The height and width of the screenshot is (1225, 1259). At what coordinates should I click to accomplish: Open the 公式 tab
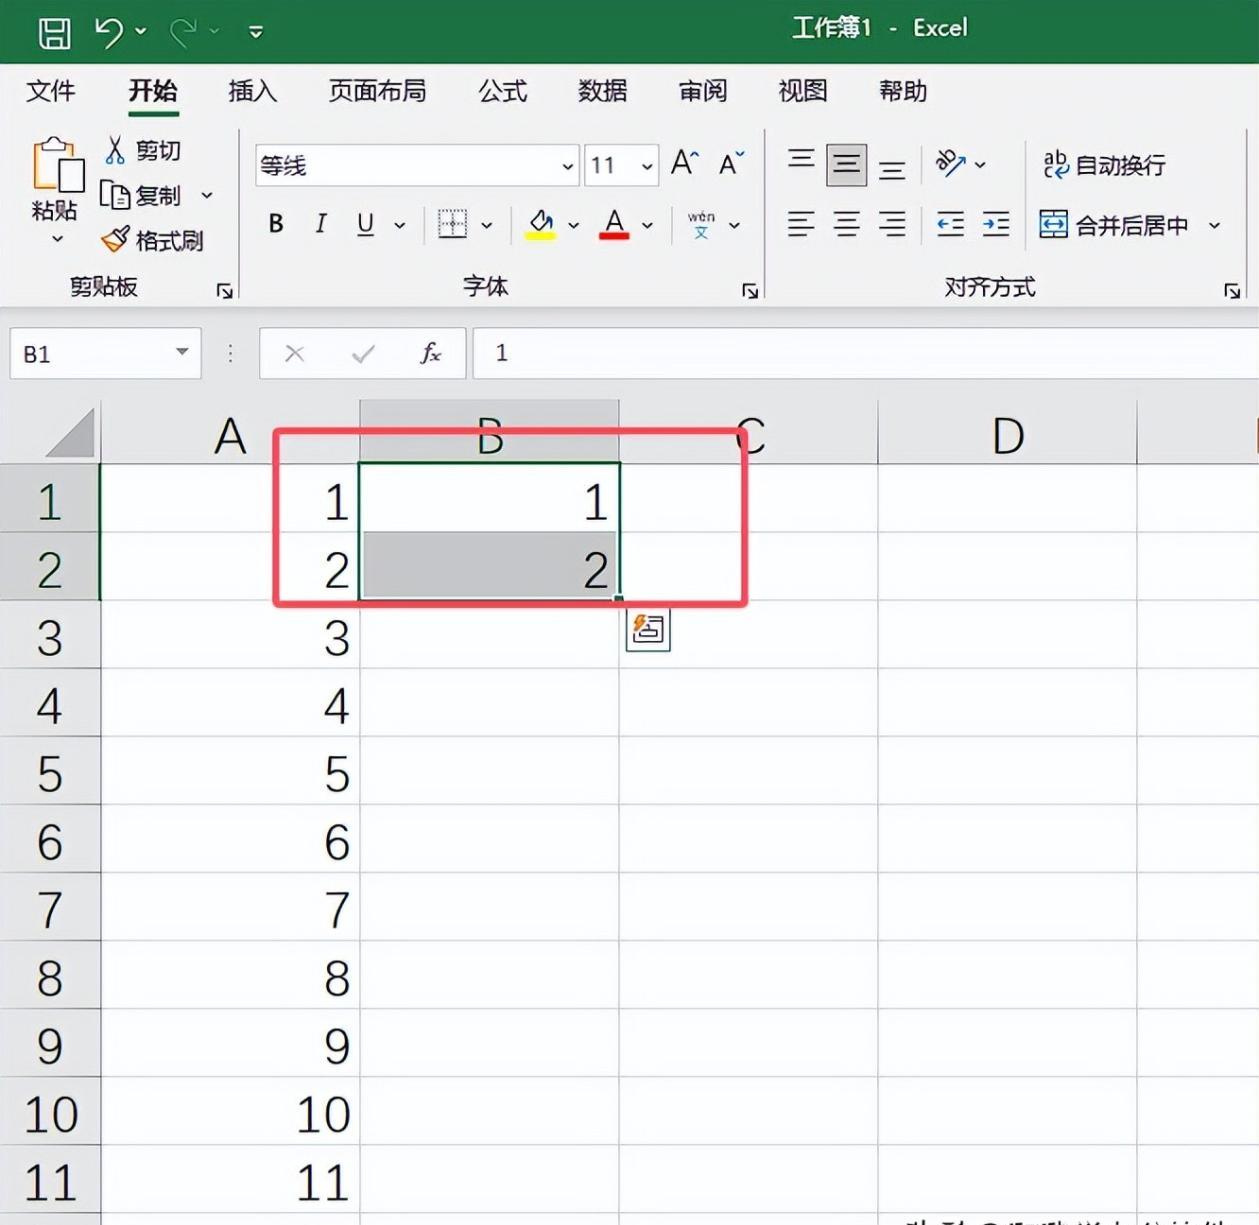click(502, 91)
